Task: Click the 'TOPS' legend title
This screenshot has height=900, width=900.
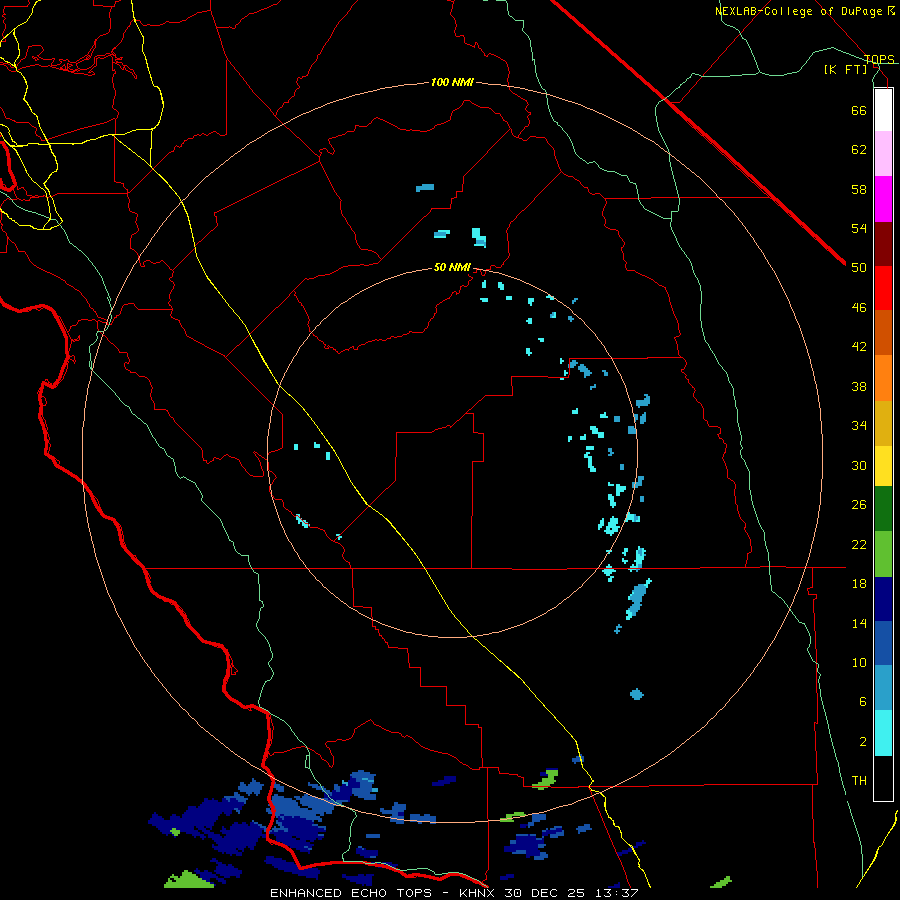Action: coord(879,59)
